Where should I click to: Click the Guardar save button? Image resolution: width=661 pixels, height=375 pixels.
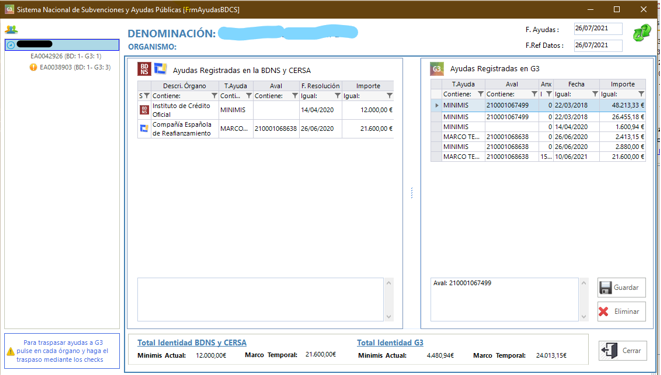tap(621, 288)
